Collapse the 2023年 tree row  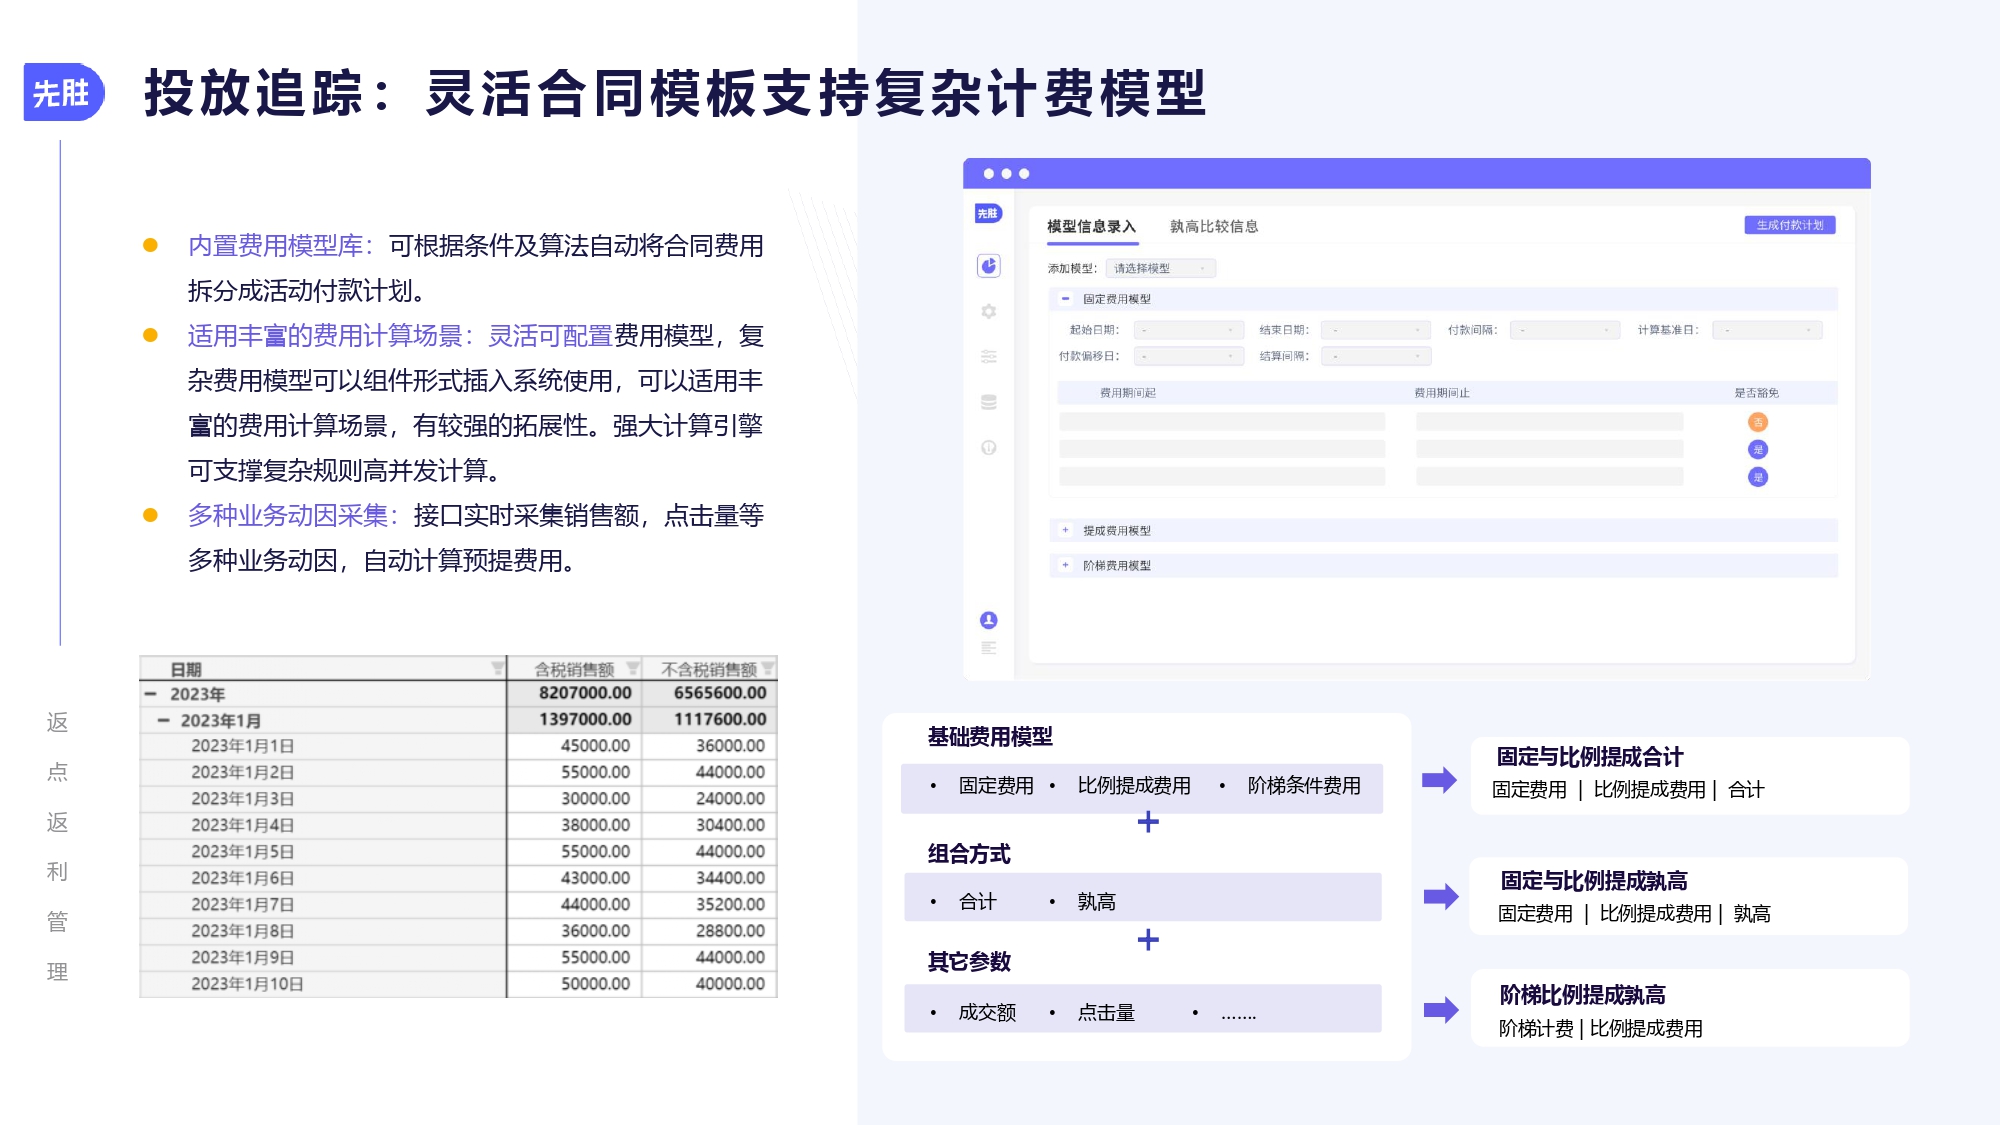click(151, 693)
